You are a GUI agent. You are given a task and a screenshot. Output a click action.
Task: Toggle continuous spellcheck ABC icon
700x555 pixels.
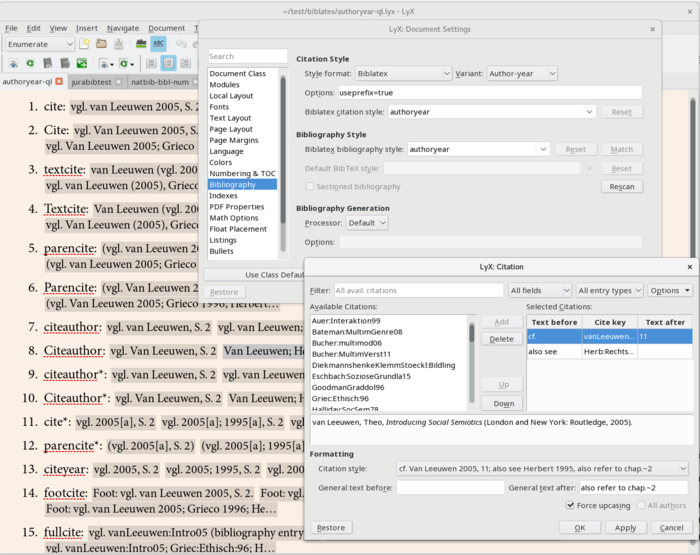click(x=158, y=44)
